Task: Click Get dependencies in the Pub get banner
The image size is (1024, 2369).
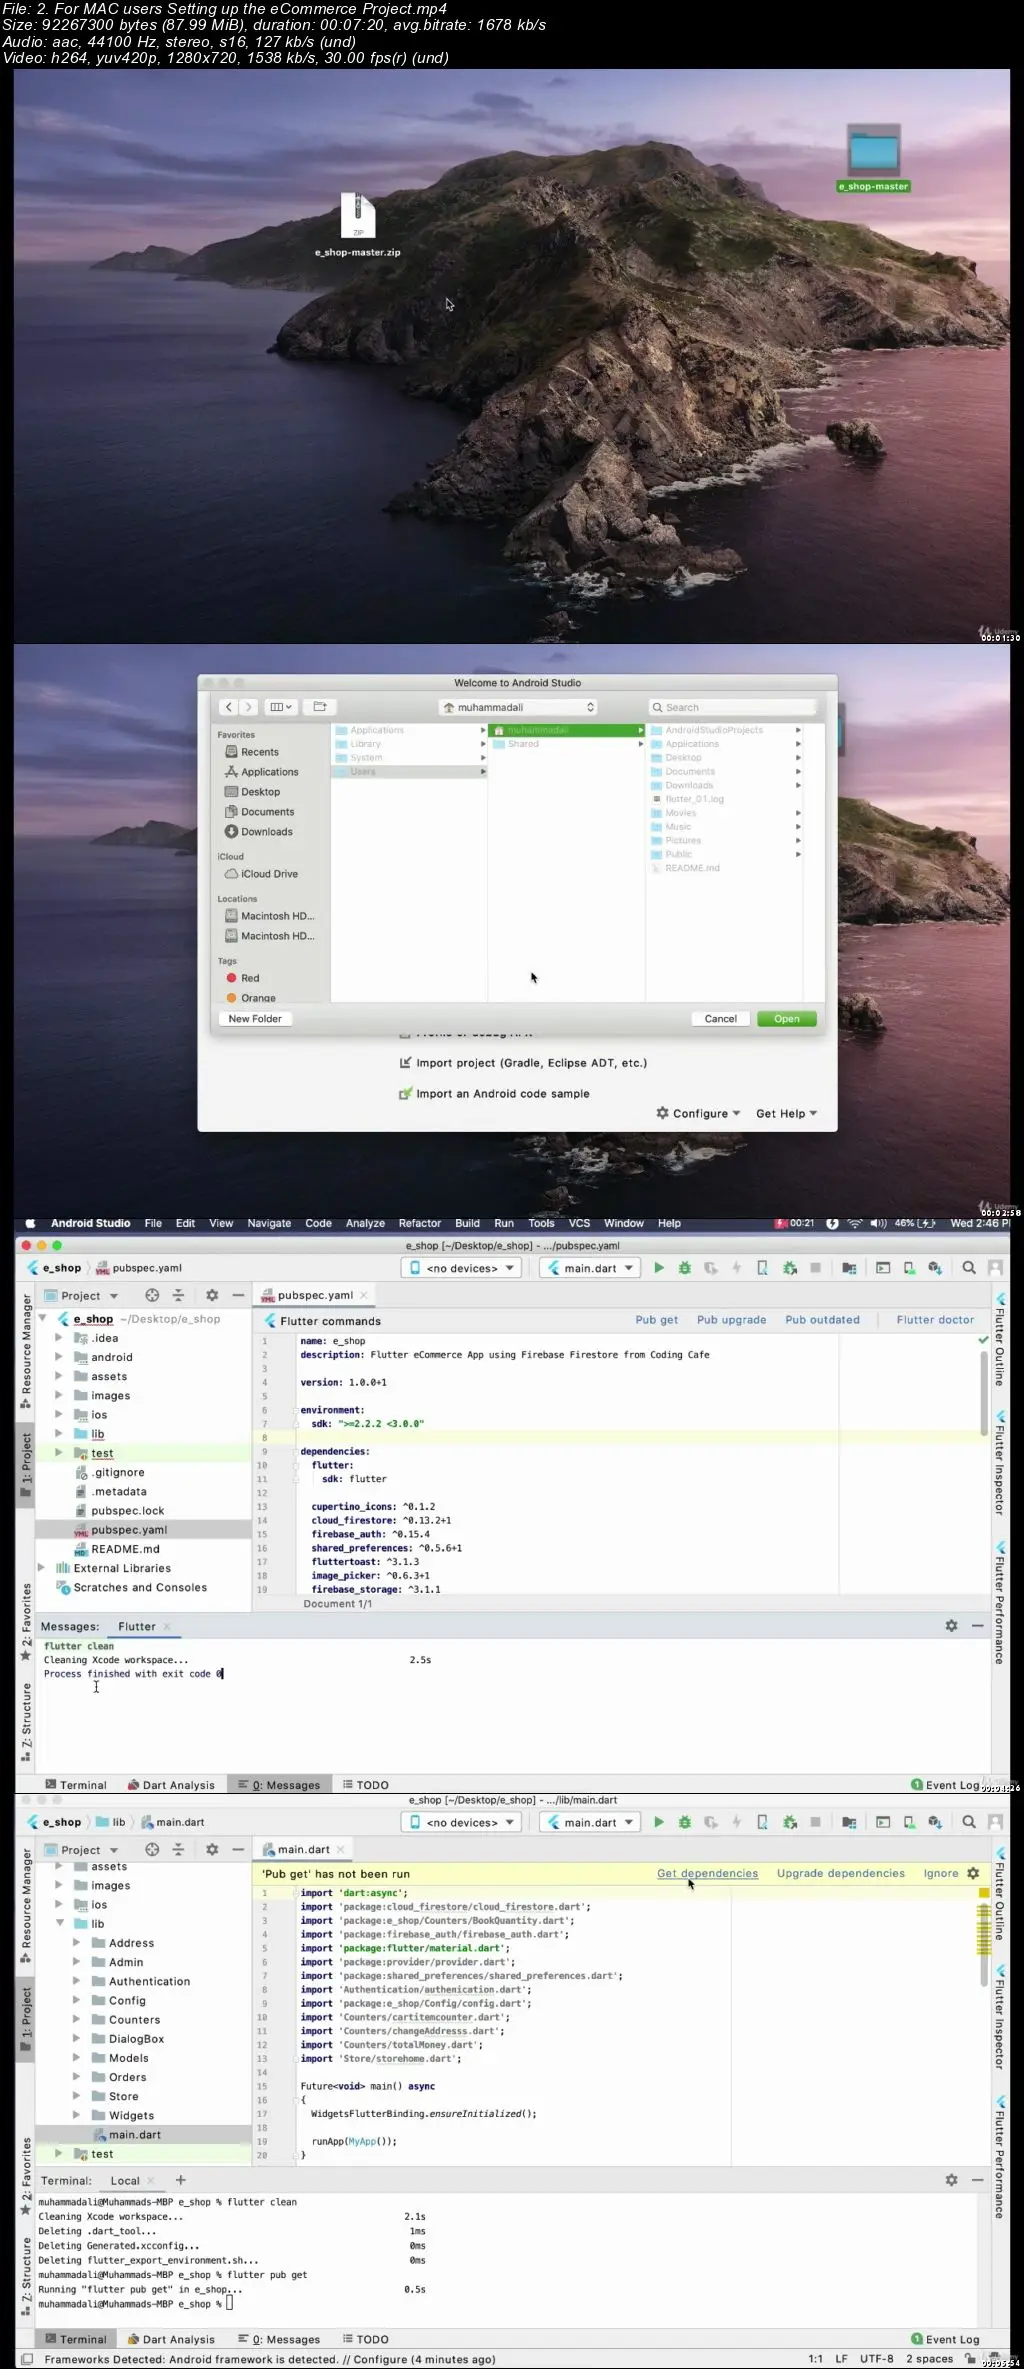Action: pos(707,1874)
